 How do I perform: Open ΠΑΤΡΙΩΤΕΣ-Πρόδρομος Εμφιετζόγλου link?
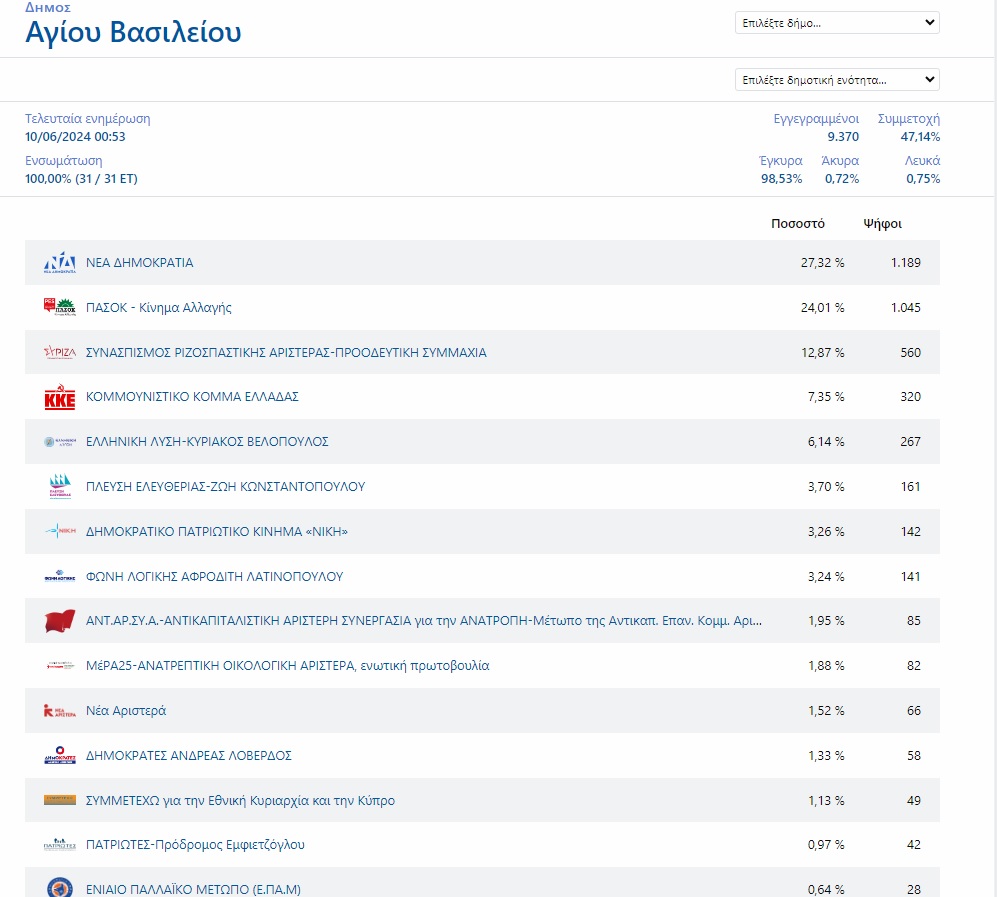(x=195, y=845)
